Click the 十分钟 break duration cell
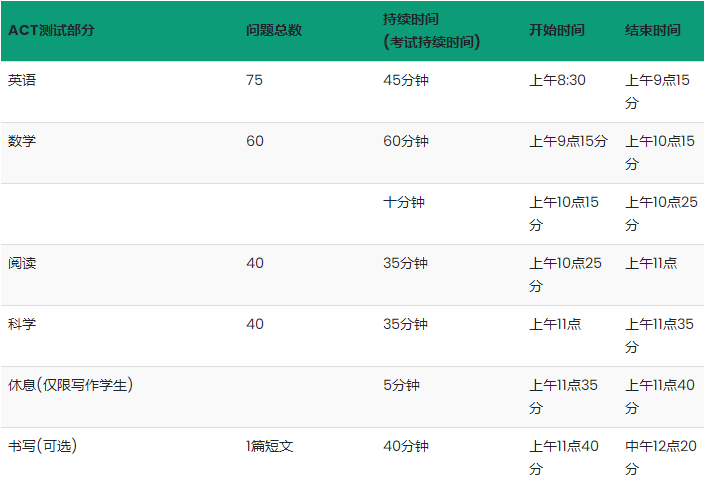Screen dimensions: 704x503 click(x=404, y=202)
